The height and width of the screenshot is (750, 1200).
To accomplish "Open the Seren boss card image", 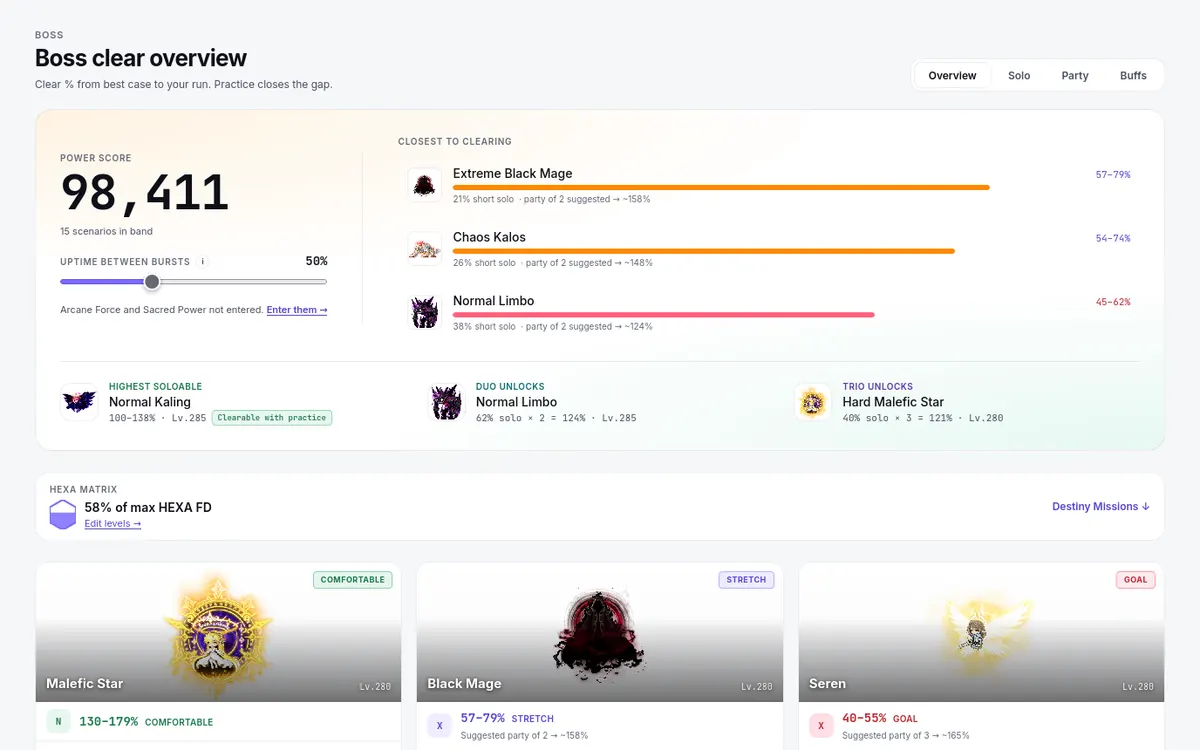I will pyautogui.click(x=981, y=632).
